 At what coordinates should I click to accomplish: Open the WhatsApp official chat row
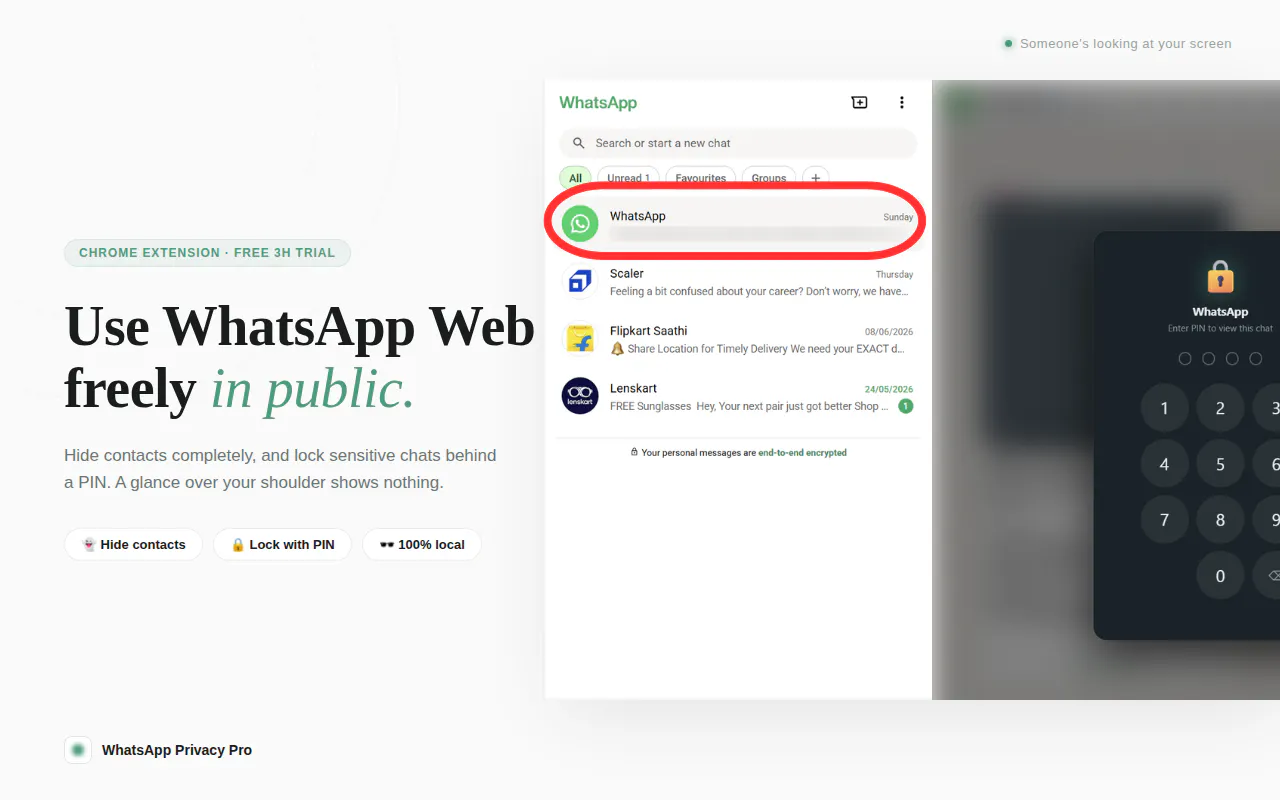[x=736, y=224]
